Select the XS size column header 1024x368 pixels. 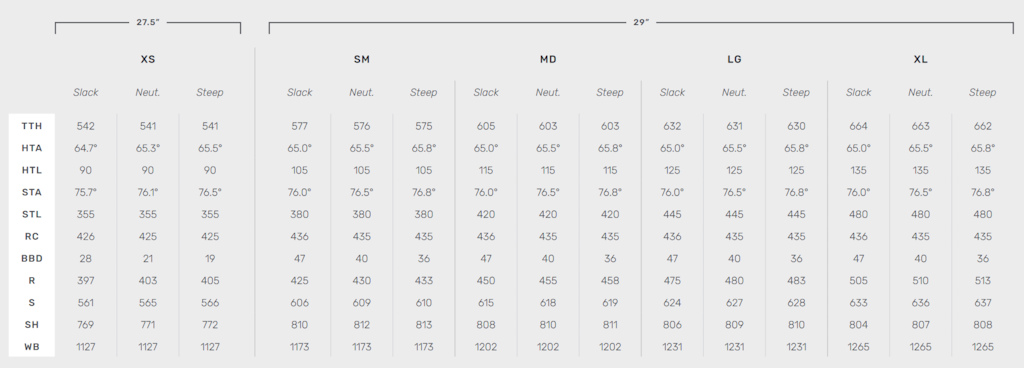[148, 59]
